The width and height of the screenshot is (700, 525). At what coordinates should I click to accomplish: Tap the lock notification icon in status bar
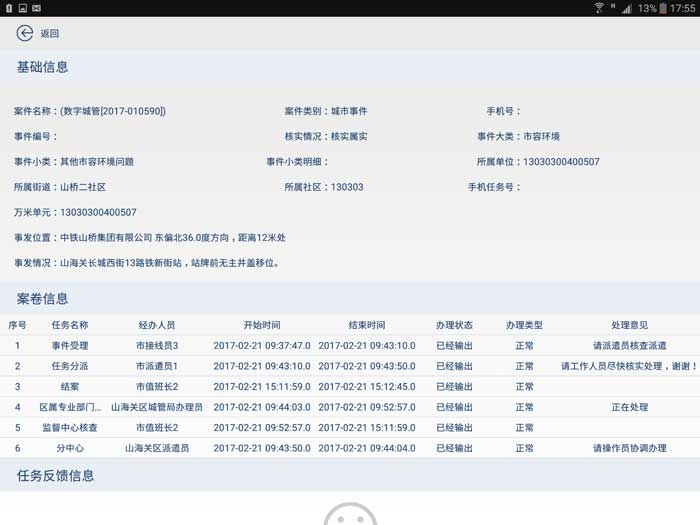pyautogui.click(x=9, y=8)
